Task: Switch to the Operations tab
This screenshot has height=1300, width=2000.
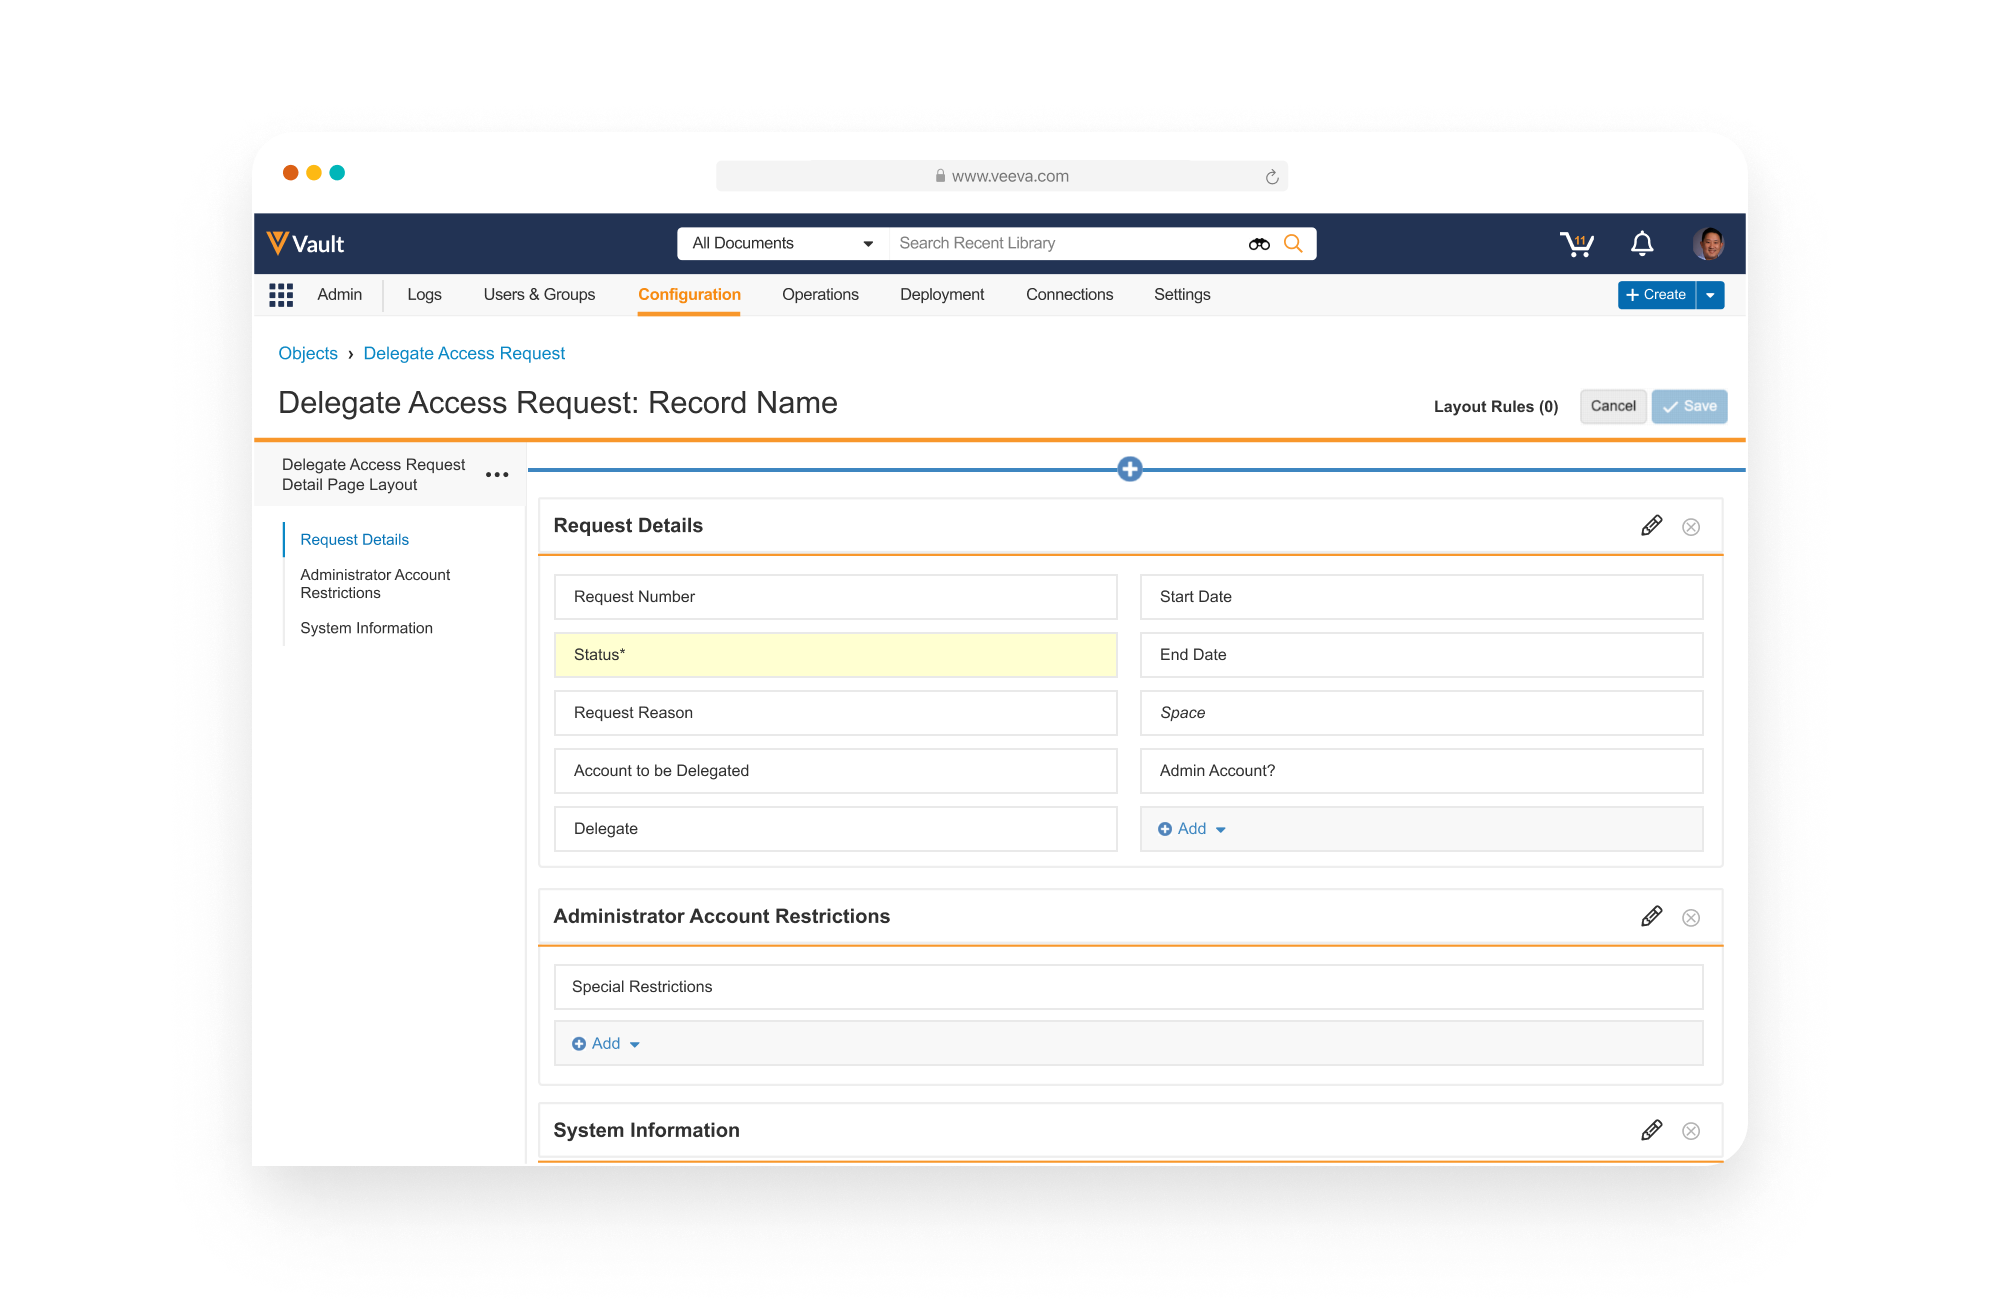Action: coord(820,295)
